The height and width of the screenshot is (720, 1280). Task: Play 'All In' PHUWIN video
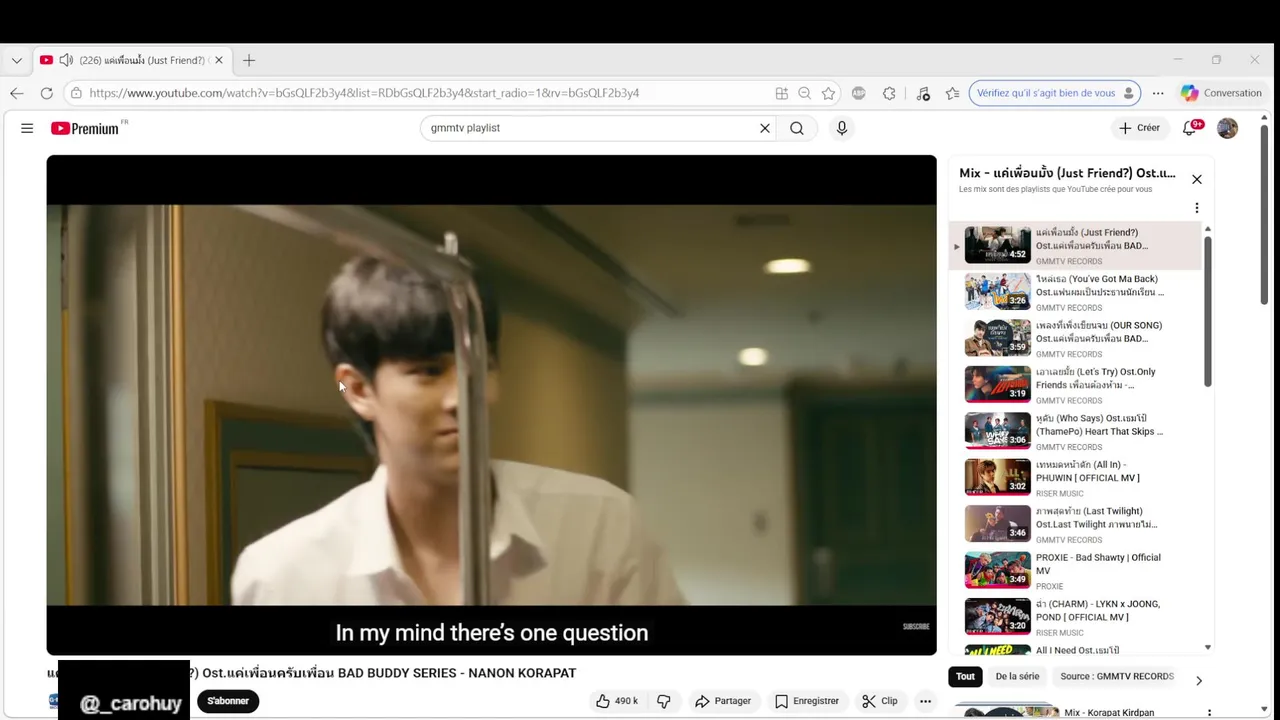click(x=1076, y=478)
